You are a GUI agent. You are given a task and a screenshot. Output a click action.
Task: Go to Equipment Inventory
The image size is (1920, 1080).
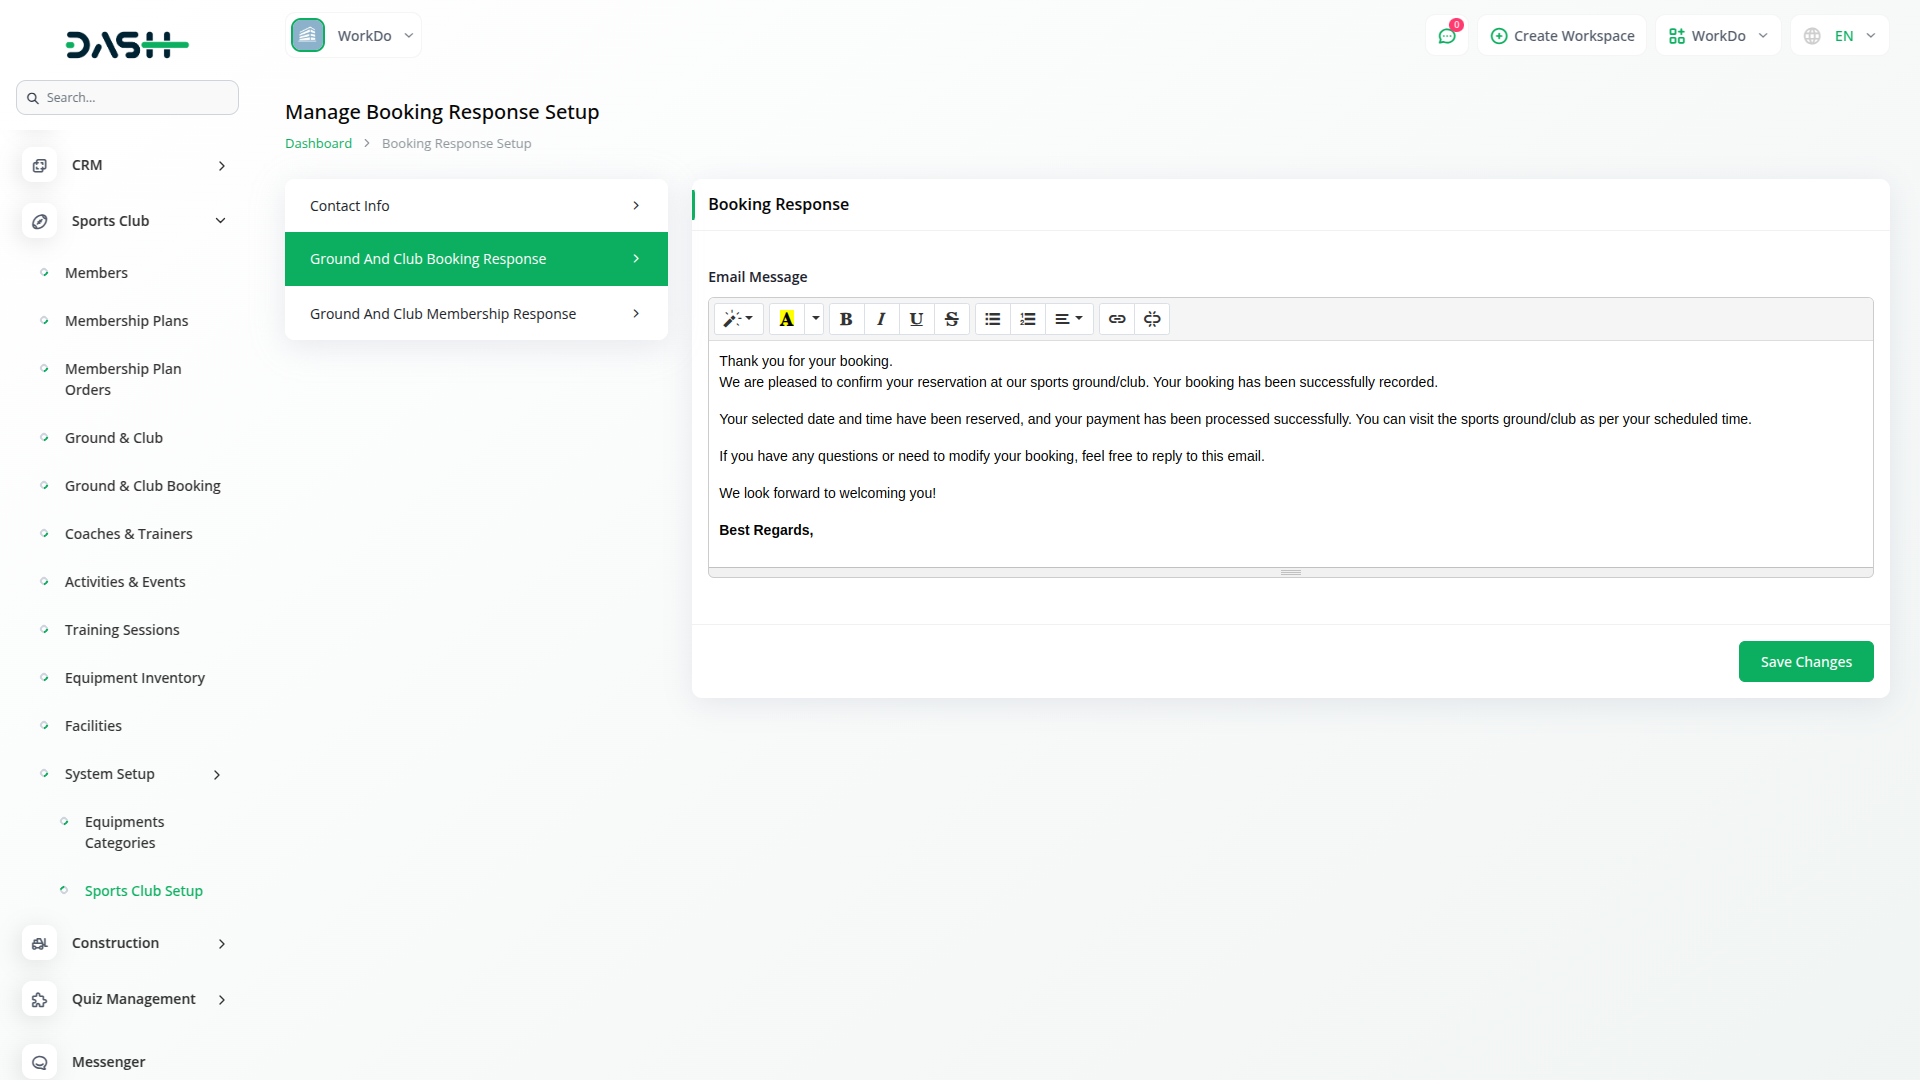(134, 678)
